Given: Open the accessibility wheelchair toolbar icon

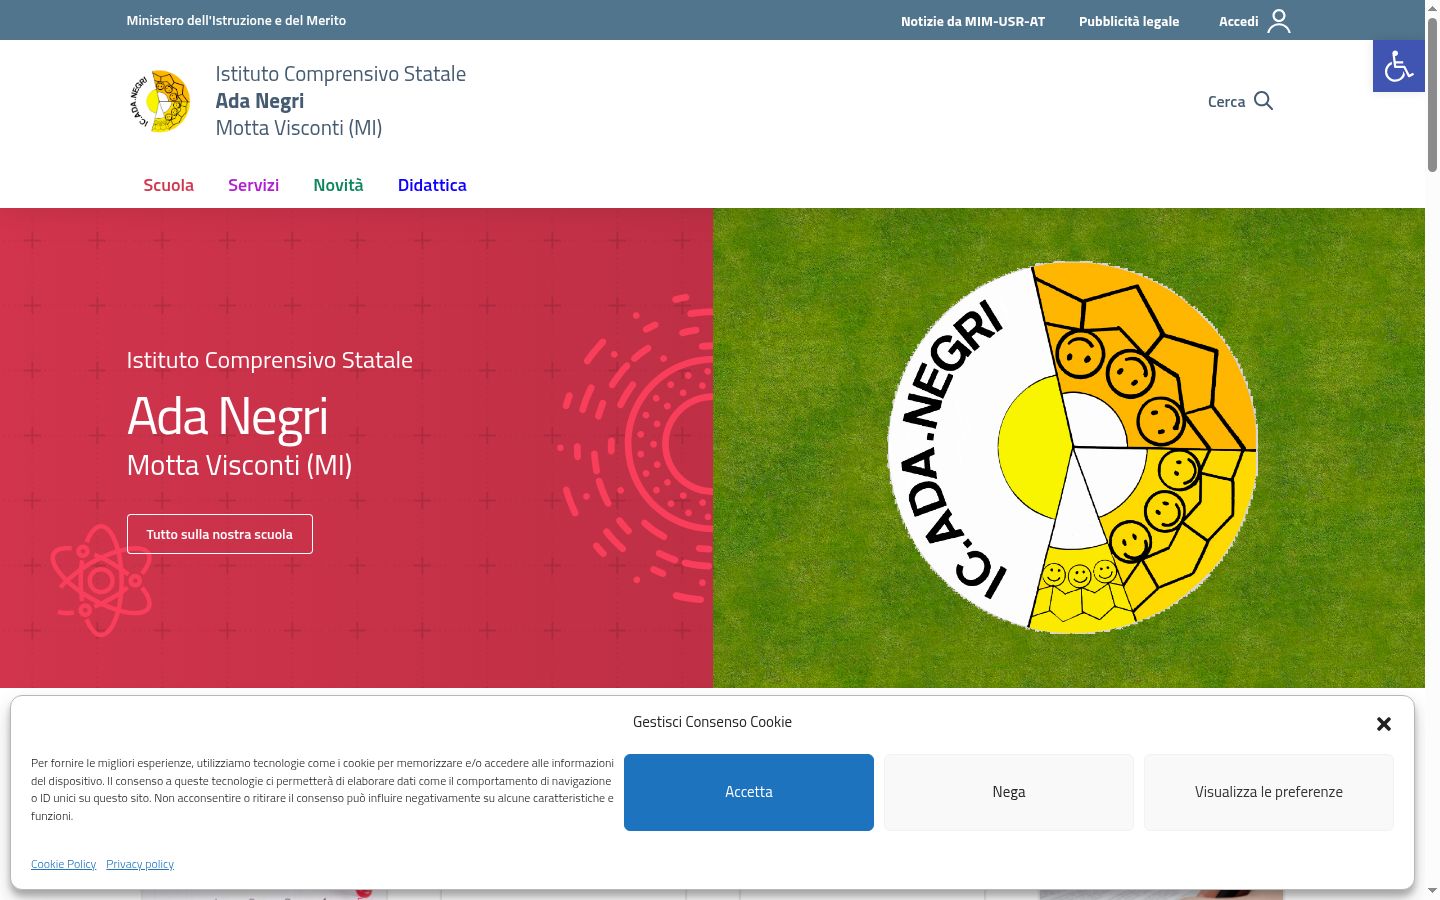Looking at the screenshot, I should 1398,66.
